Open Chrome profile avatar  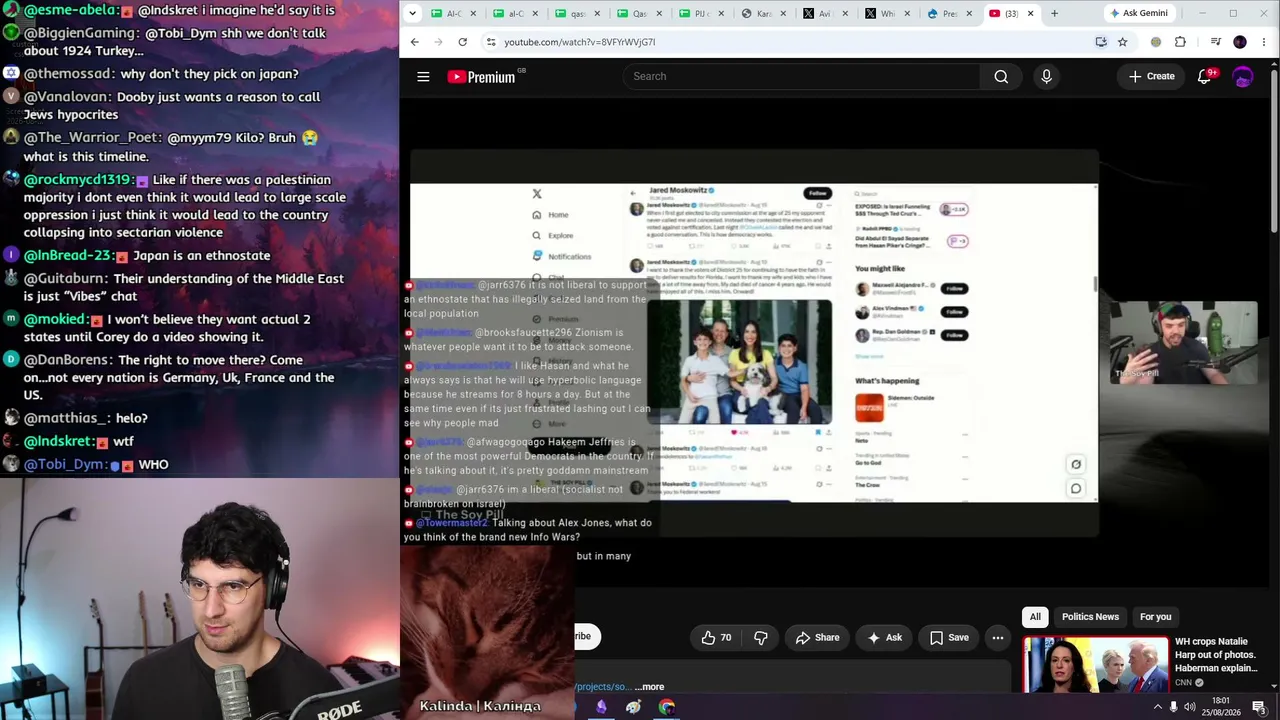click(1240, 42)
